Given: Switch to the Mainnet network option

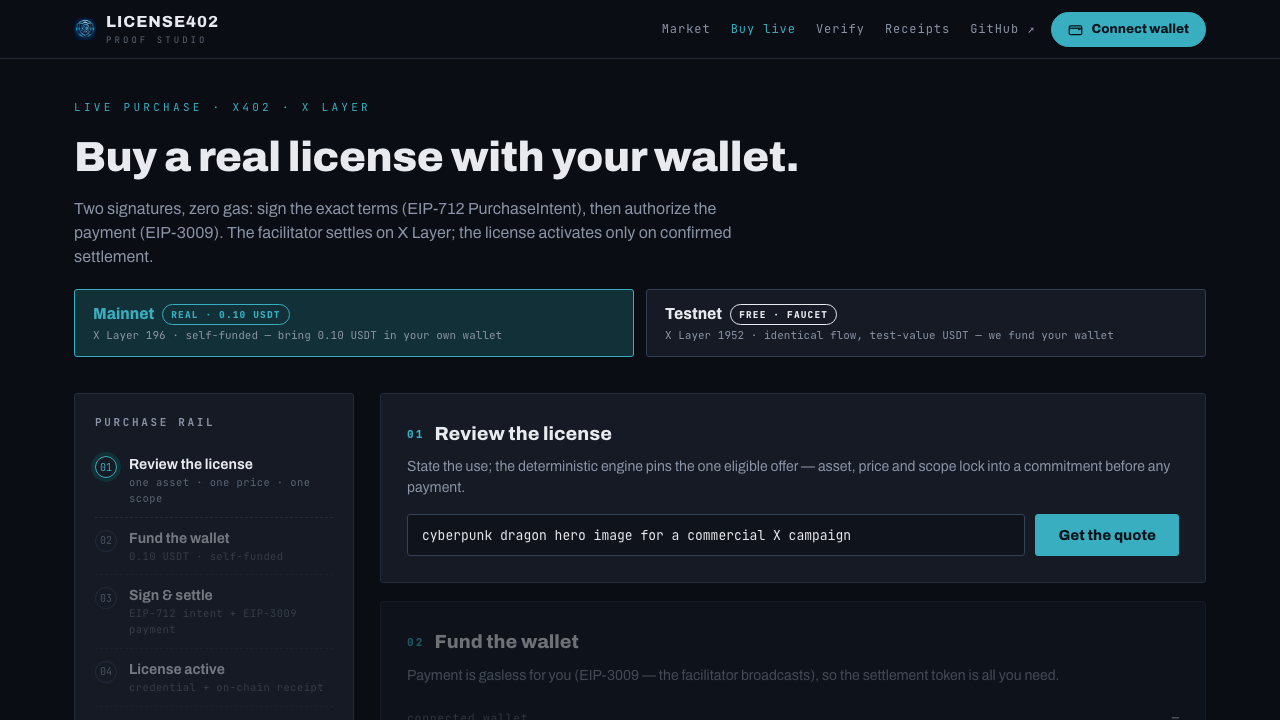Looking at the screenshot, I should point(354,323).
